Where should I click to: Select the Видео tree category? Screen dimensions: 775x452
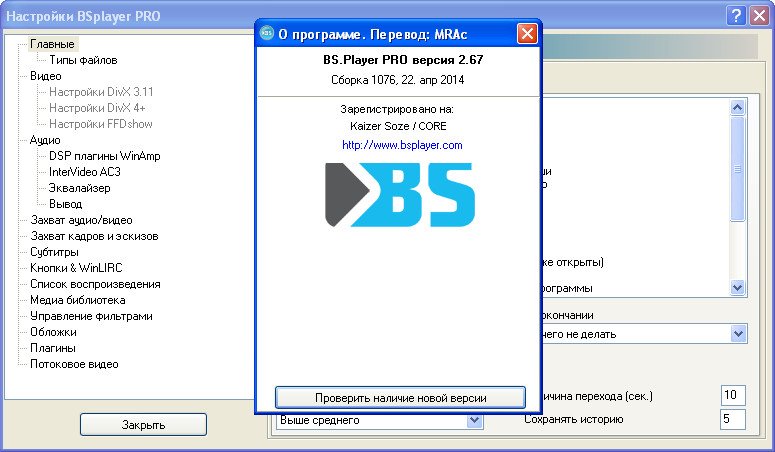(x=46, y=76)
